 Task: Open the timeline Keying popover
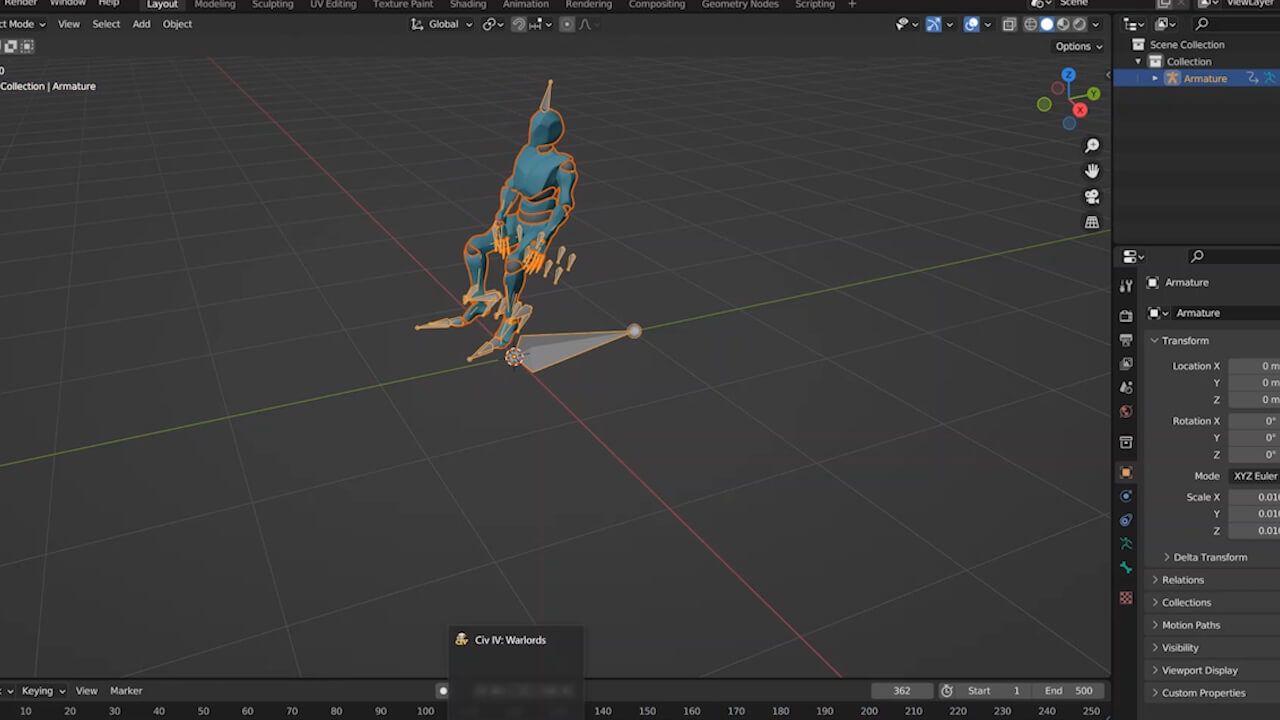[x=43, y=690]
